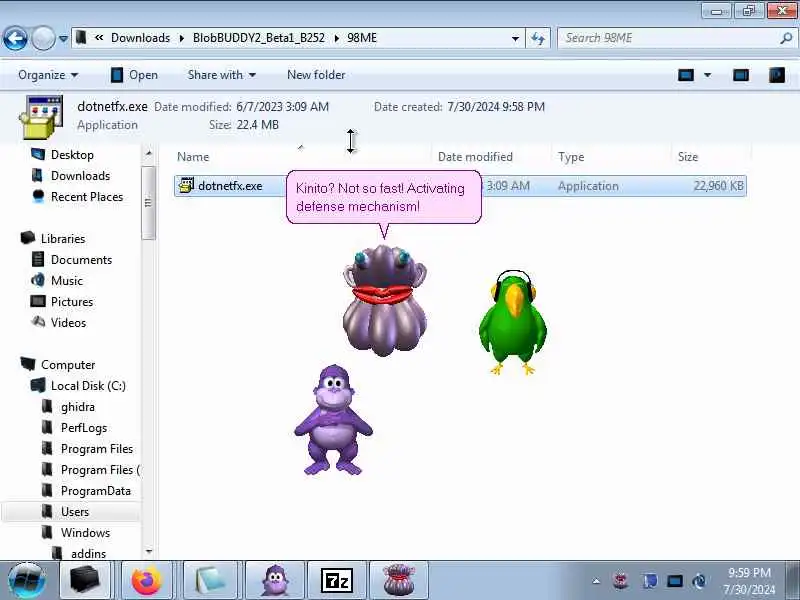This screenshot has width=800, height=600.
Task: Open the Pictures library
Action: (x=71, y=302)
